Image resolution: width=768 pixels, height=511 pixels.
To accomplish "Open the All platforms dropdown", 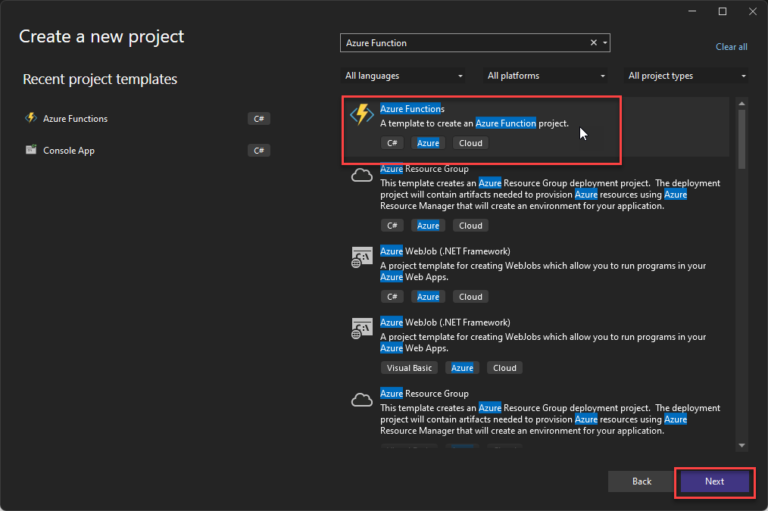I will tap(546, 76).
